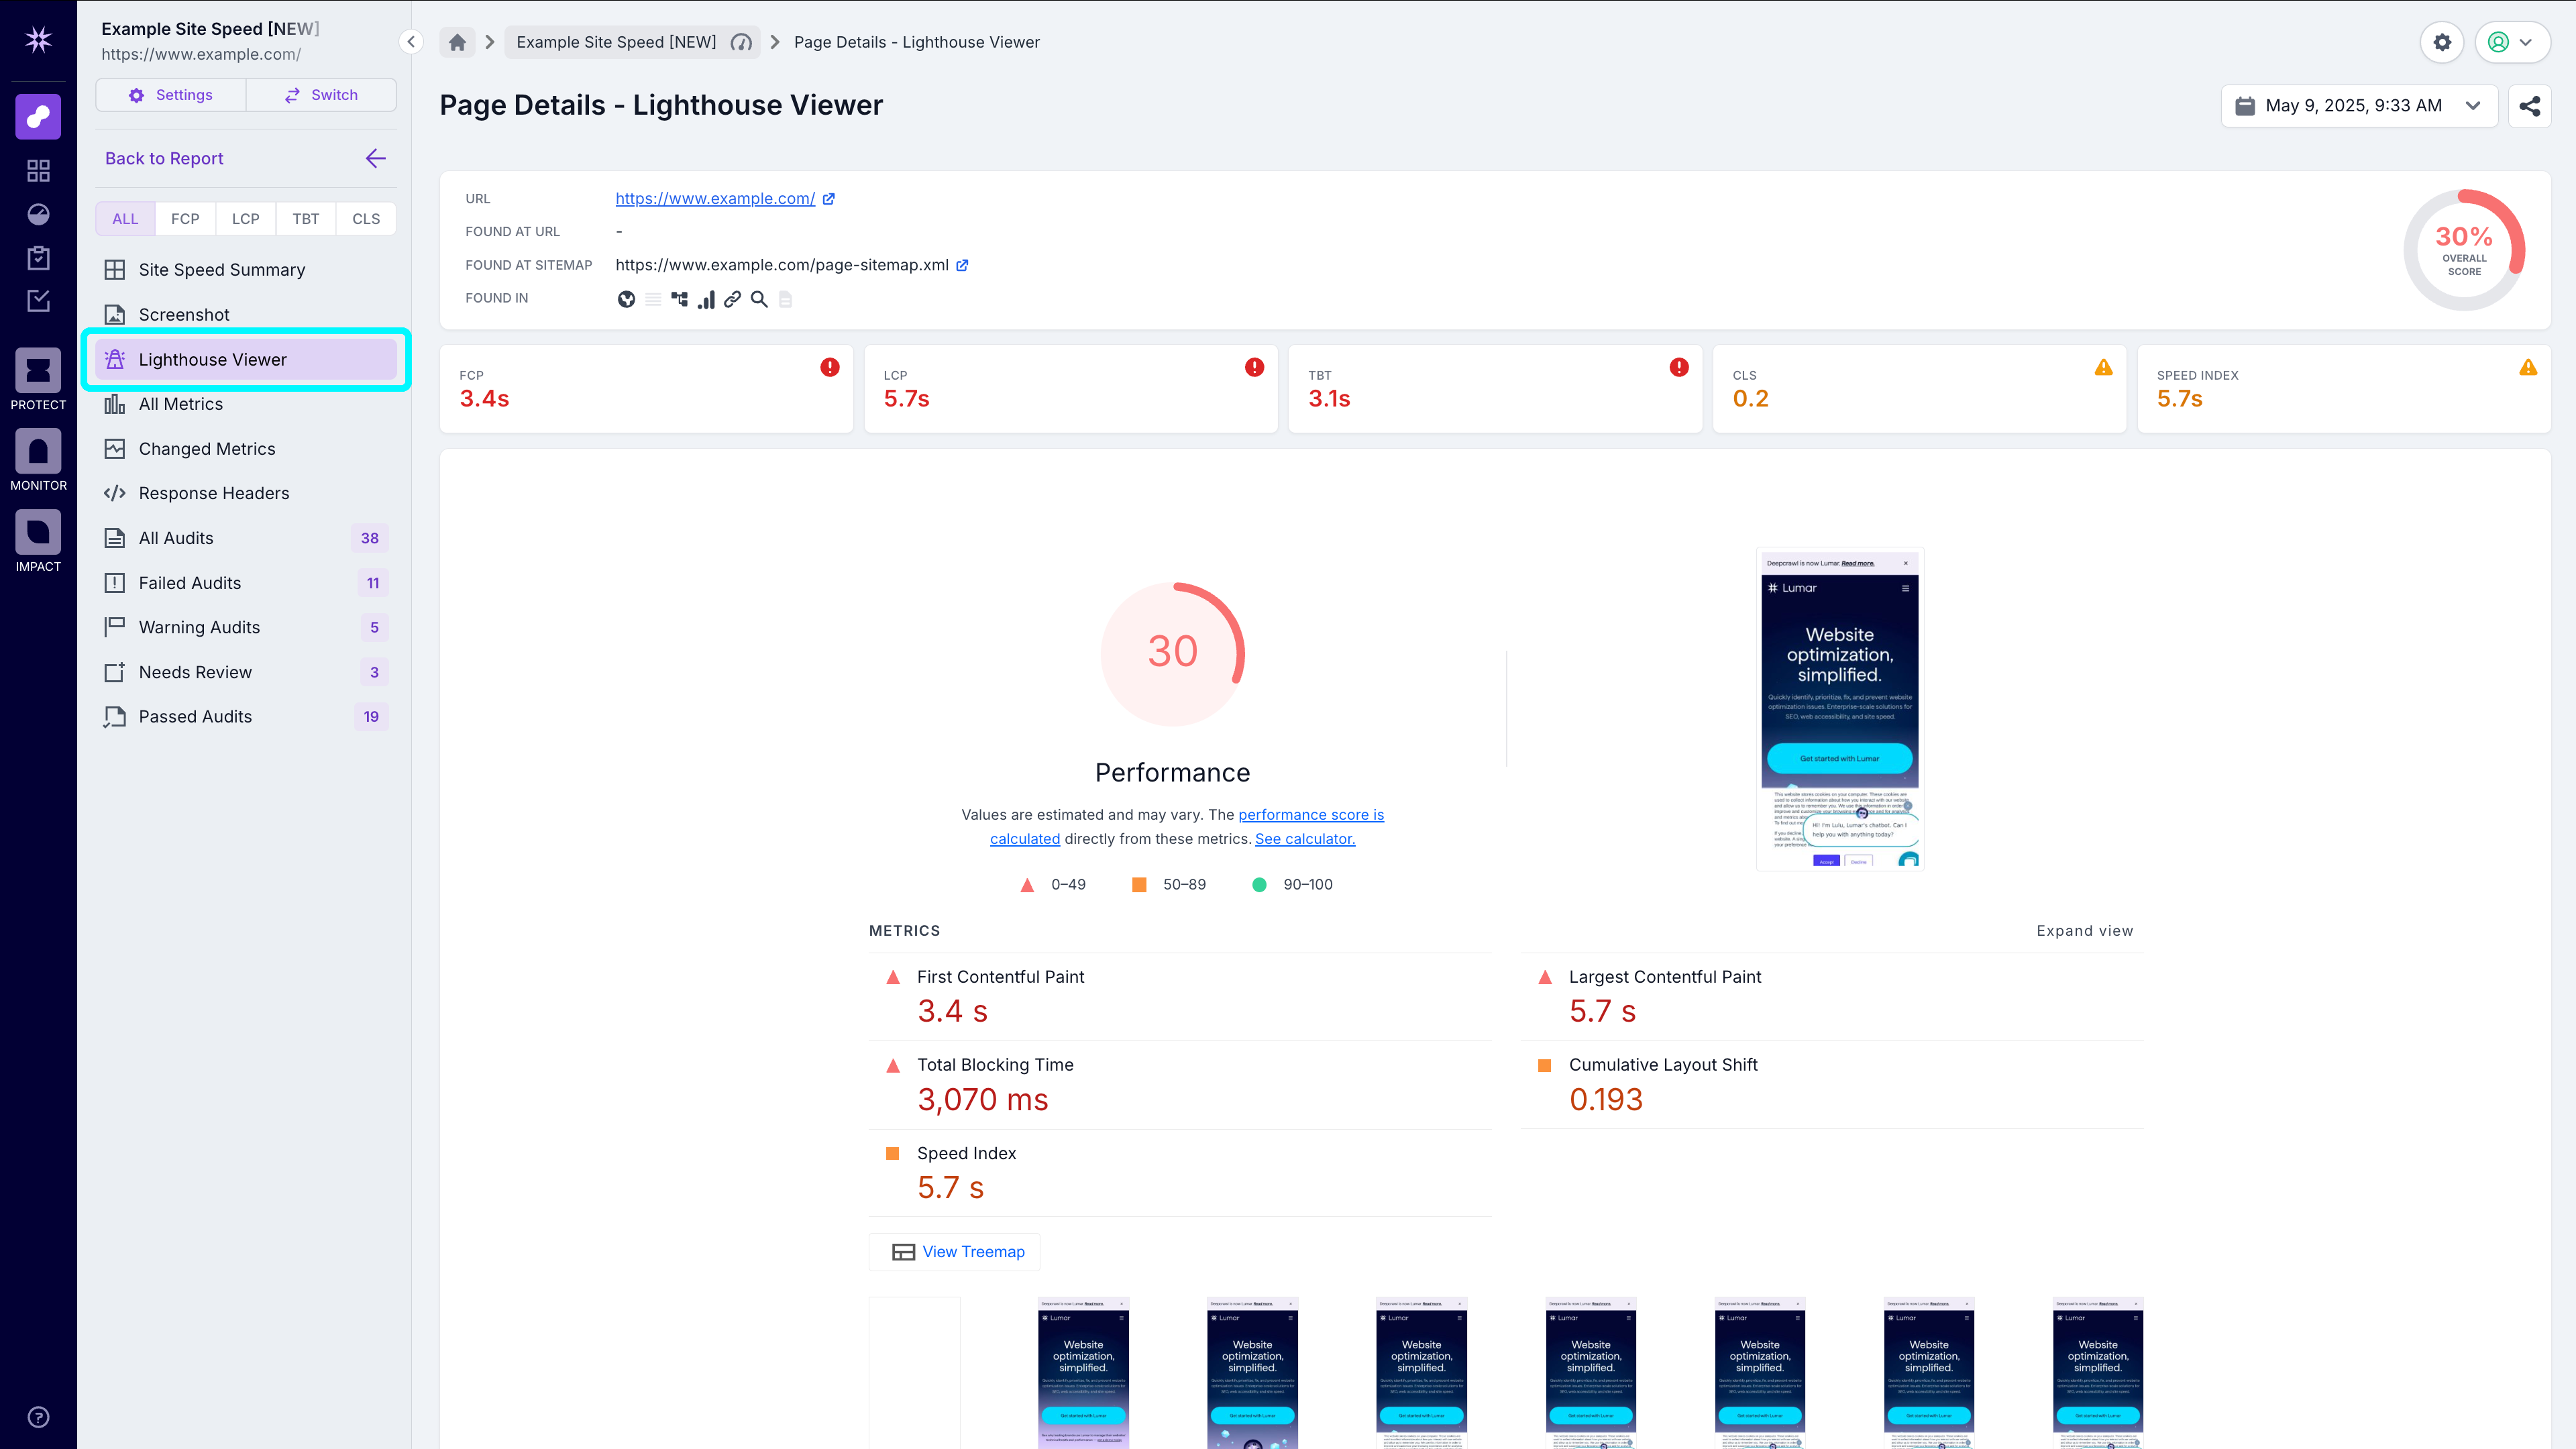Image resolution: width=2576 pixels, height=1449 pixels.
Task: Open external link icon next to example.com URL
Action: click(829, 199)
